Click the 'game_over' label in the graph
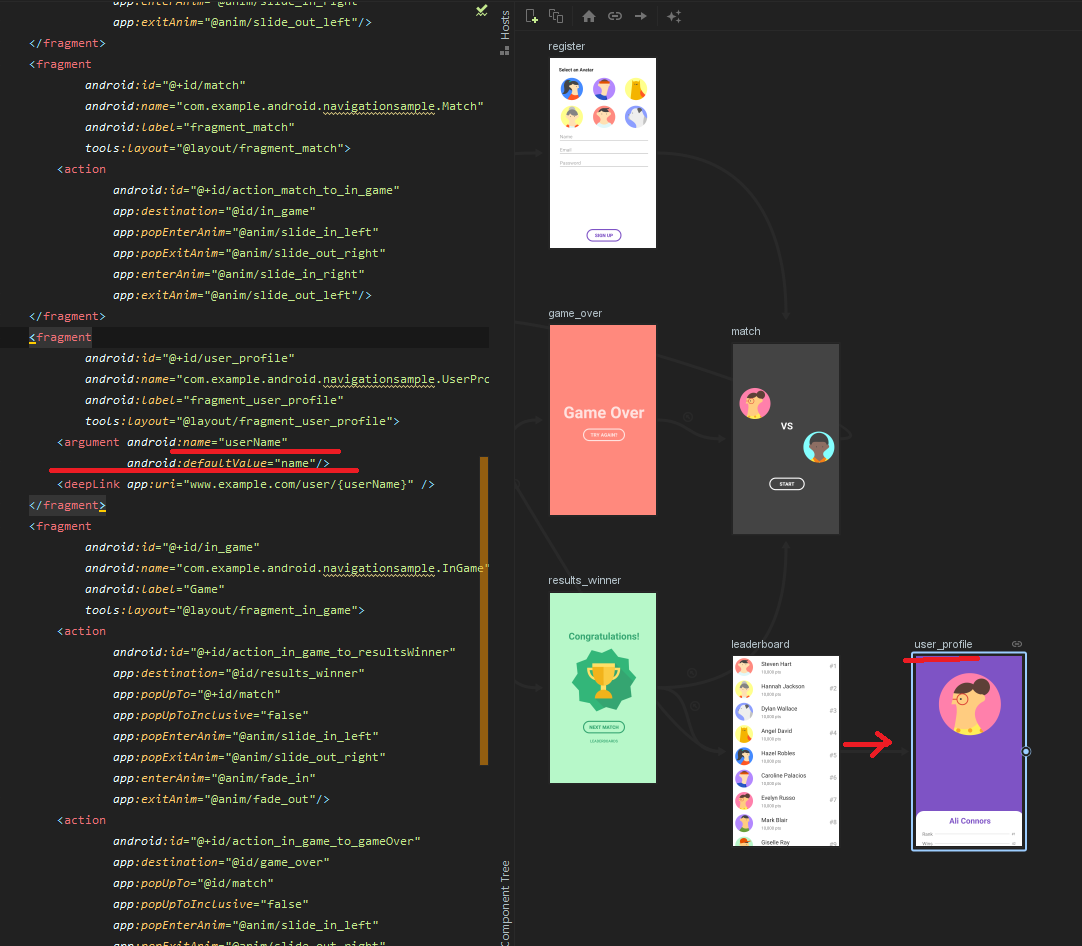This screenshot has height=946, width=1082. [575, 313]
